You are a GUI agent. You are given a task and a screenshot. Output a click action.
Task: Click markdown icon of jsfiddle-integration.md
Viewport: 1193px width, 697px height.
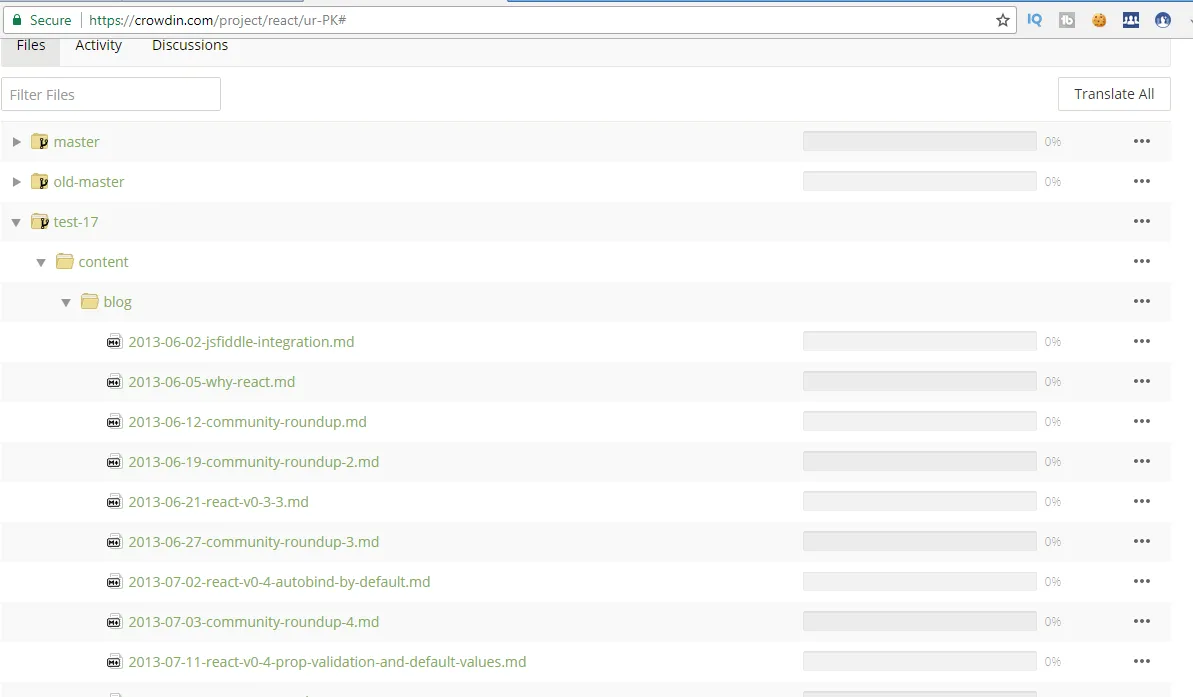click(114, 342)
